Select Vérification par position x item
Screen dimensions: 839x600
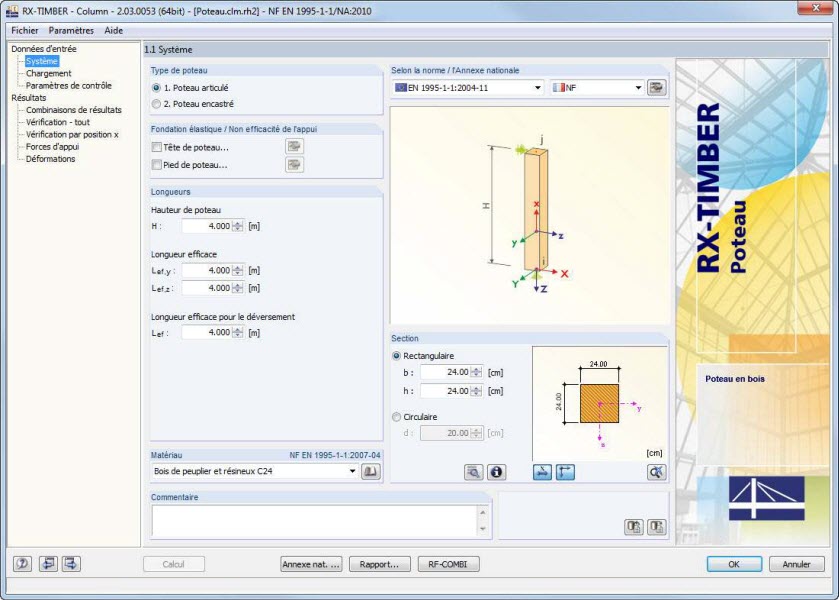pos(72,134)
